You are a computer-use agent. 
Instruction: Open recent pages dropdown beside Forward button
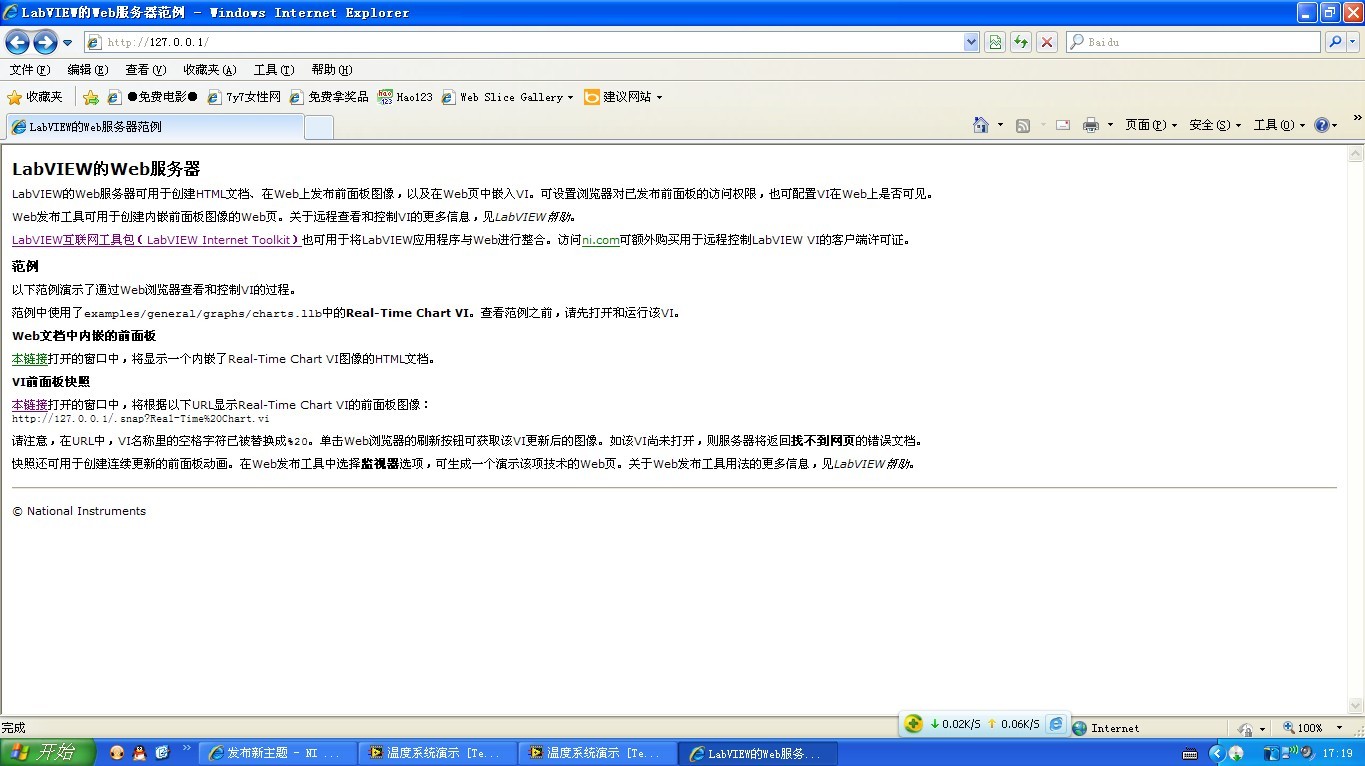pos(67,43)
